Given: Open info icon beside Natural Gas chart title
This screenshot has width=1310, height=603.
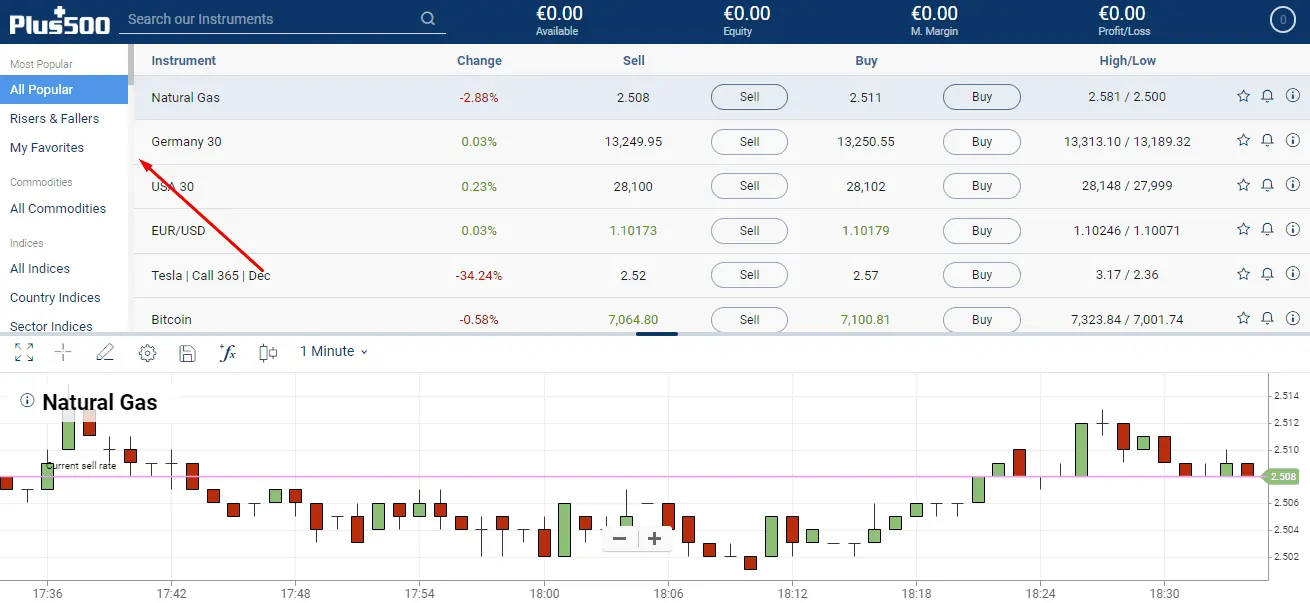Looking at the screenshot, I should pos(27,400).
